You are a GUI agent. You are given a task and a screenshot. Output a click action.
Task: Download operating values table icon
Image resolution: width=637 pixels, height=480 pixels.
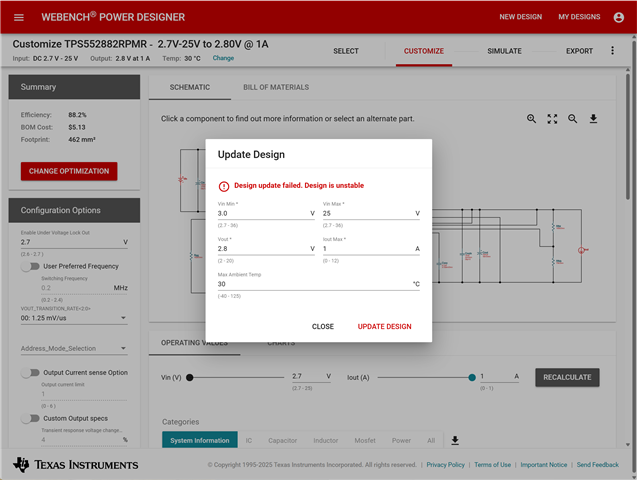(455, 440)
